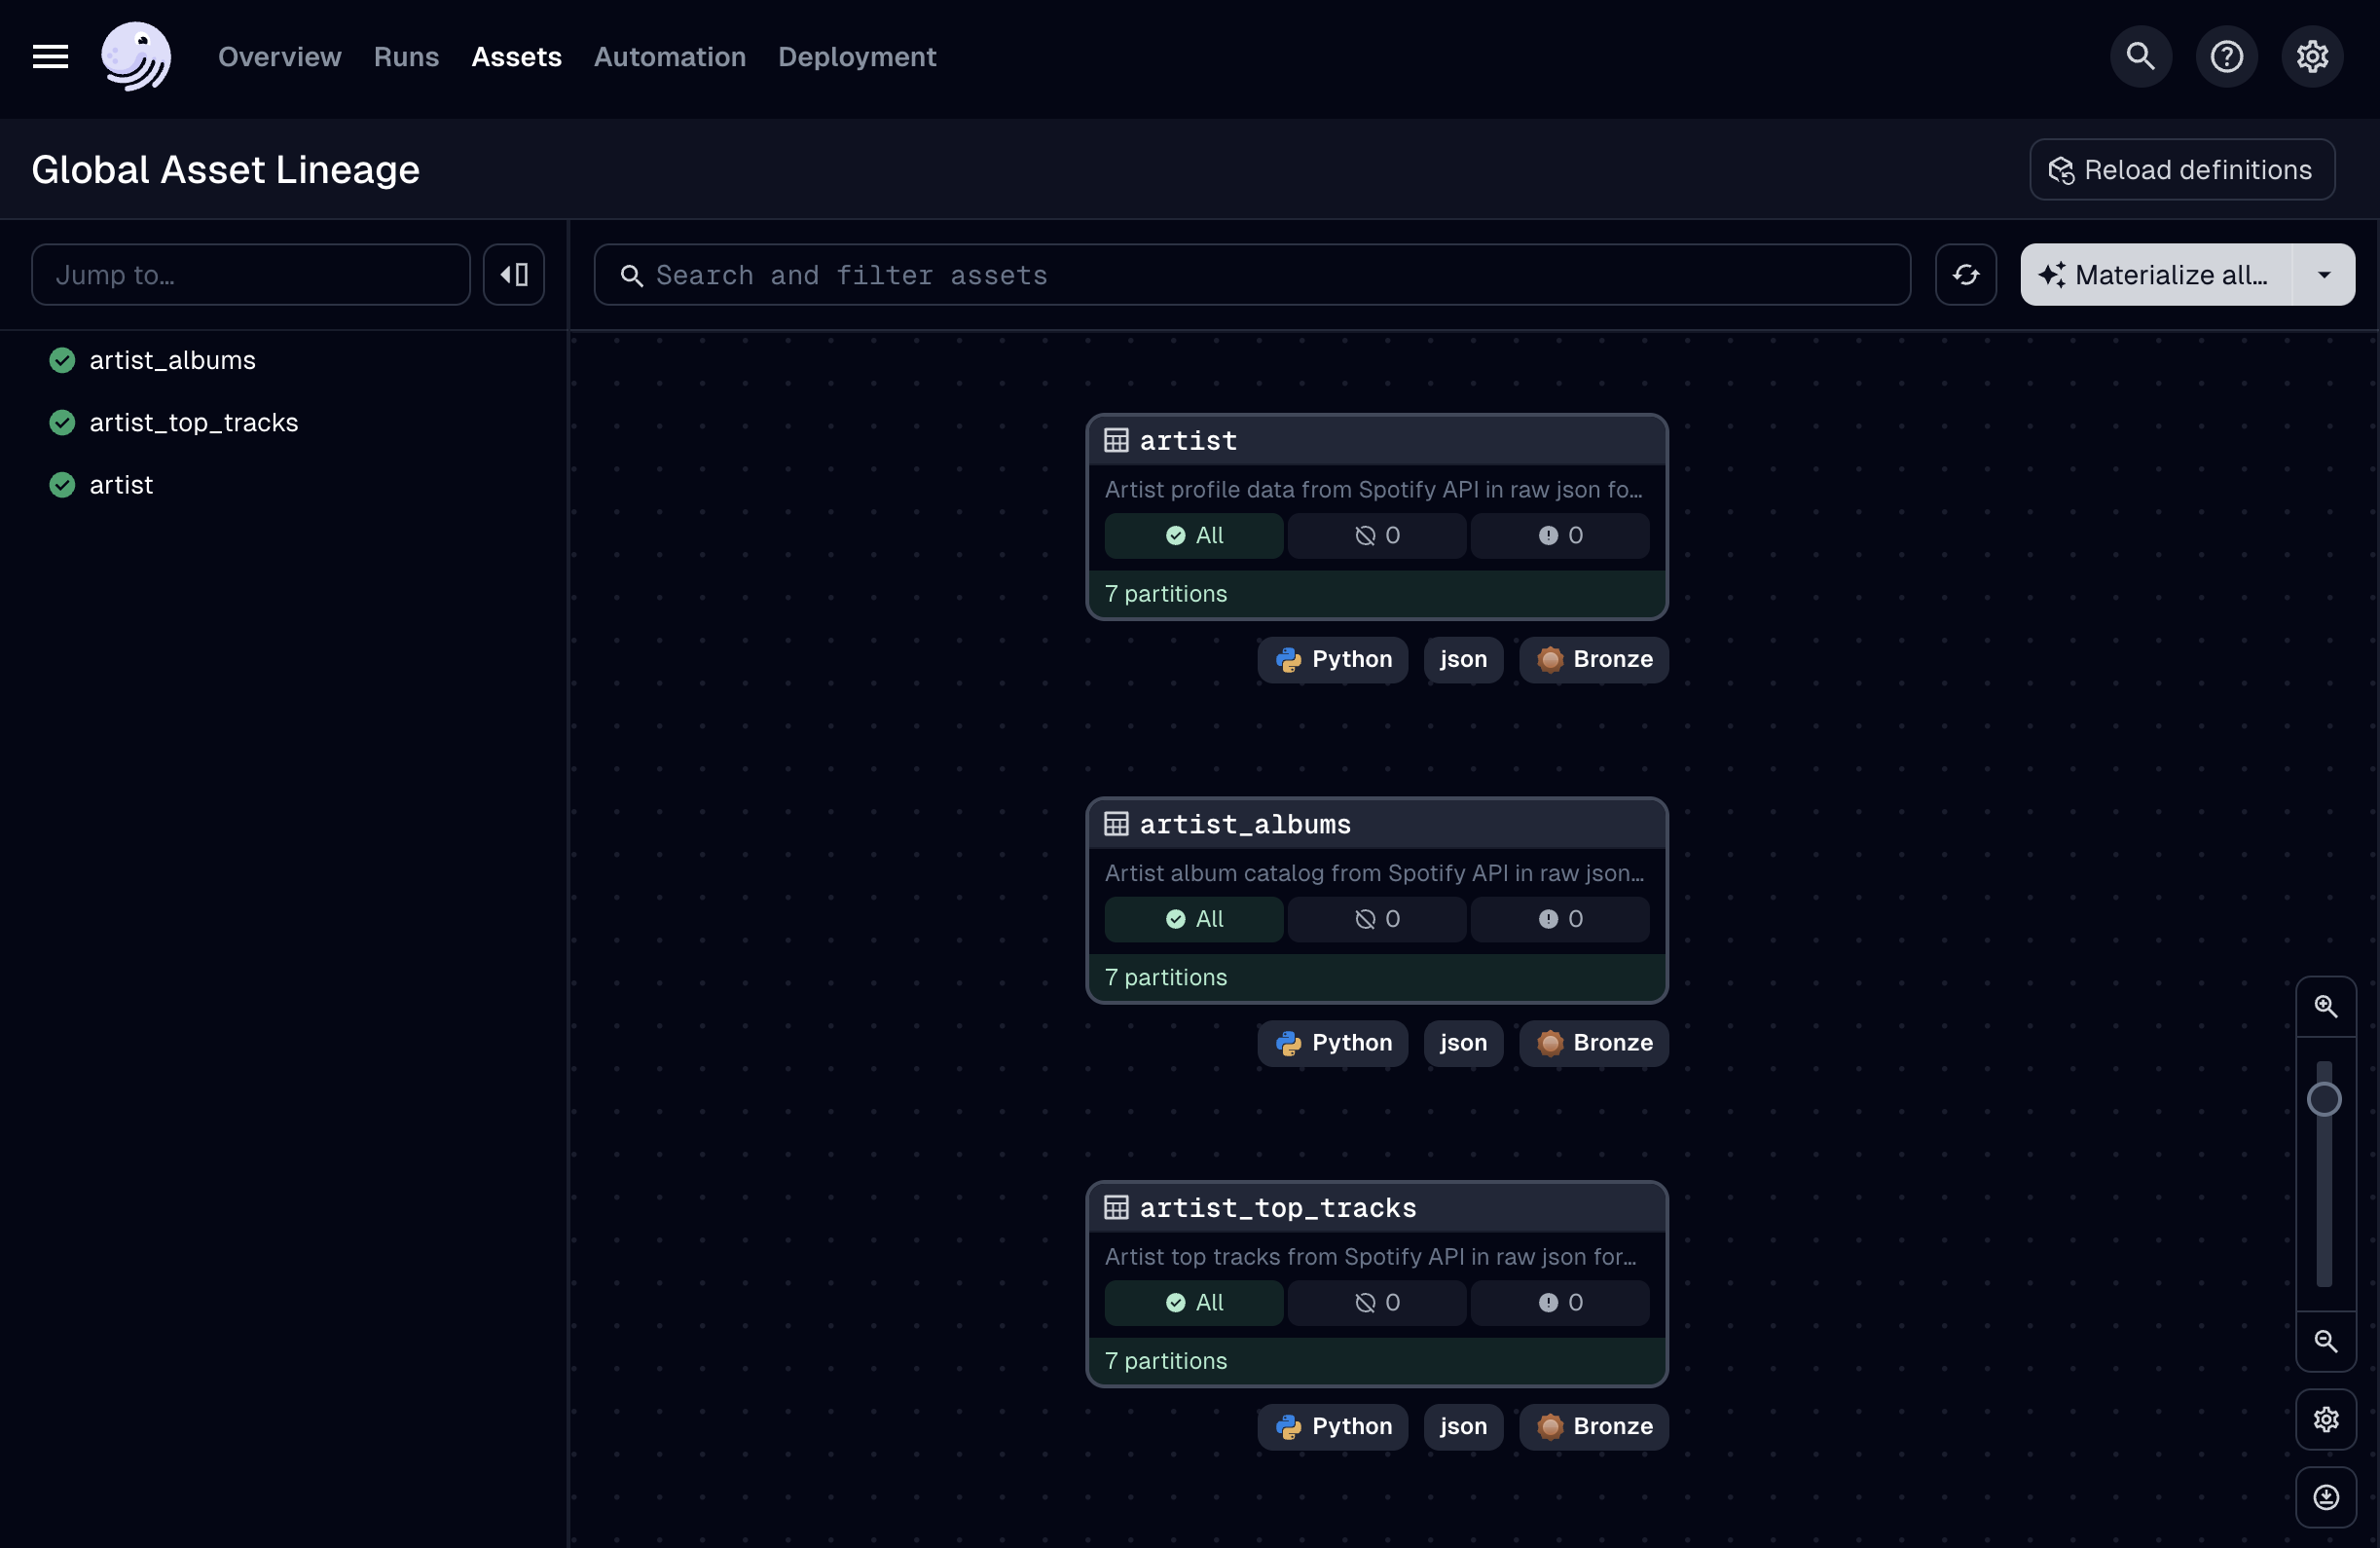This screenshot has height=1548, width=2380.
Task: Click missing partitions count on artist_top_tracks node
Action: click(1377, 1303)
